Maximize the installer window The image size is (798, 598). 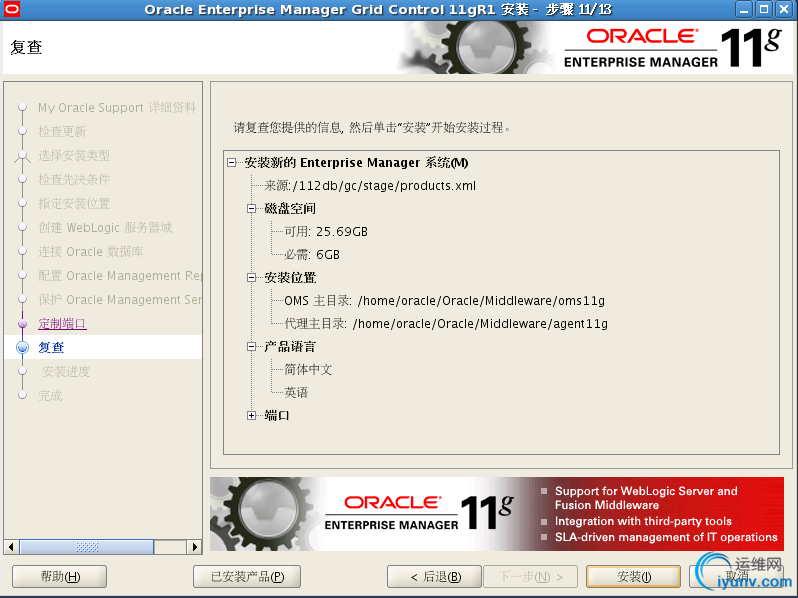pyautogui.click(x=764, y=9)
